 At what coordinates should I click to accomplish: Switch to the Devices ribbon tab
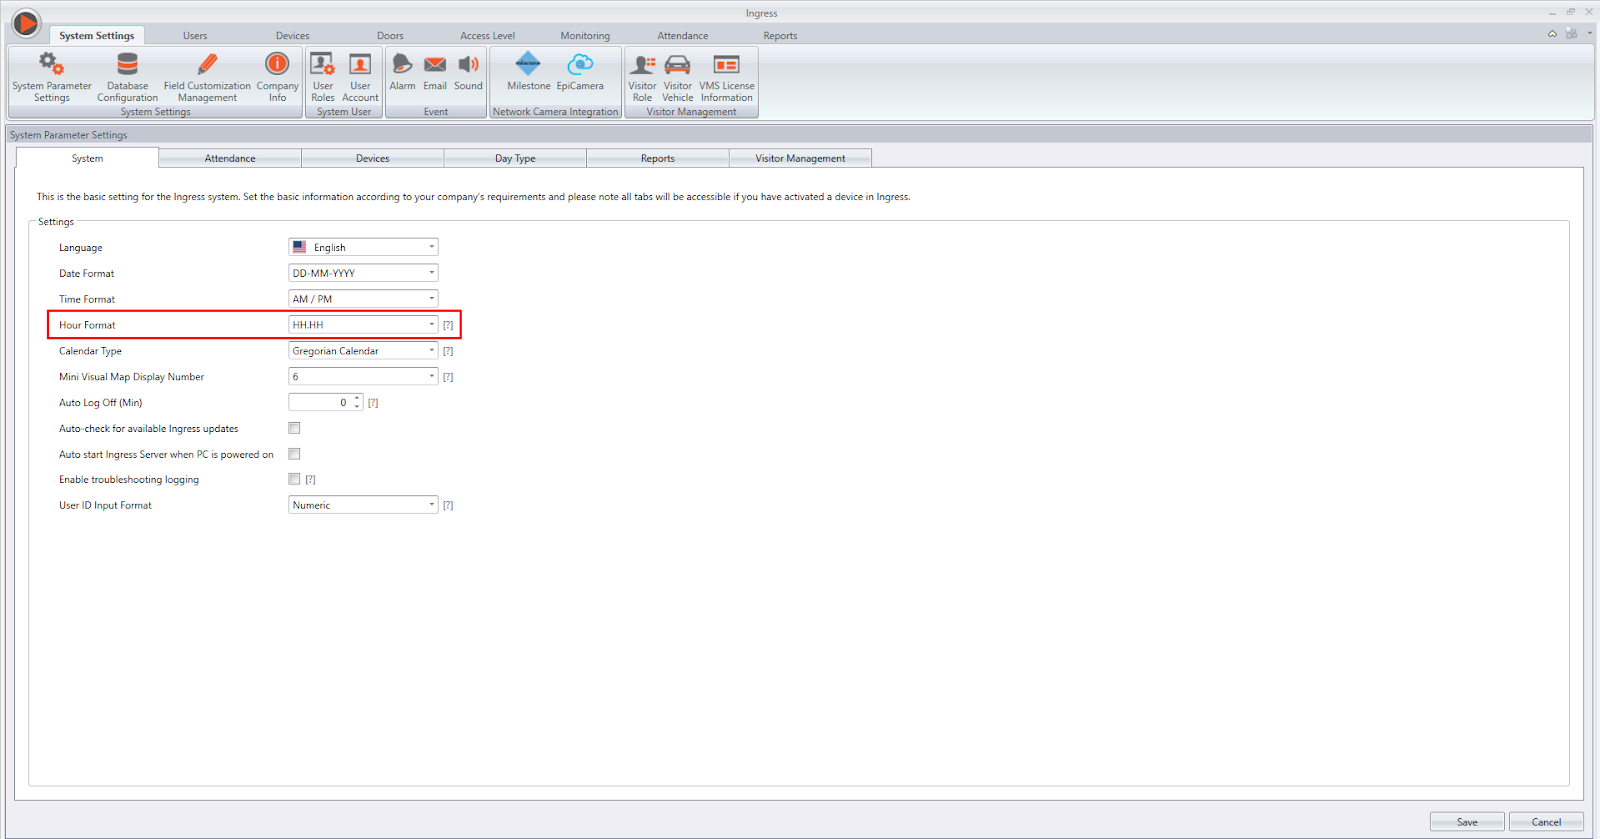pos(293,36)
